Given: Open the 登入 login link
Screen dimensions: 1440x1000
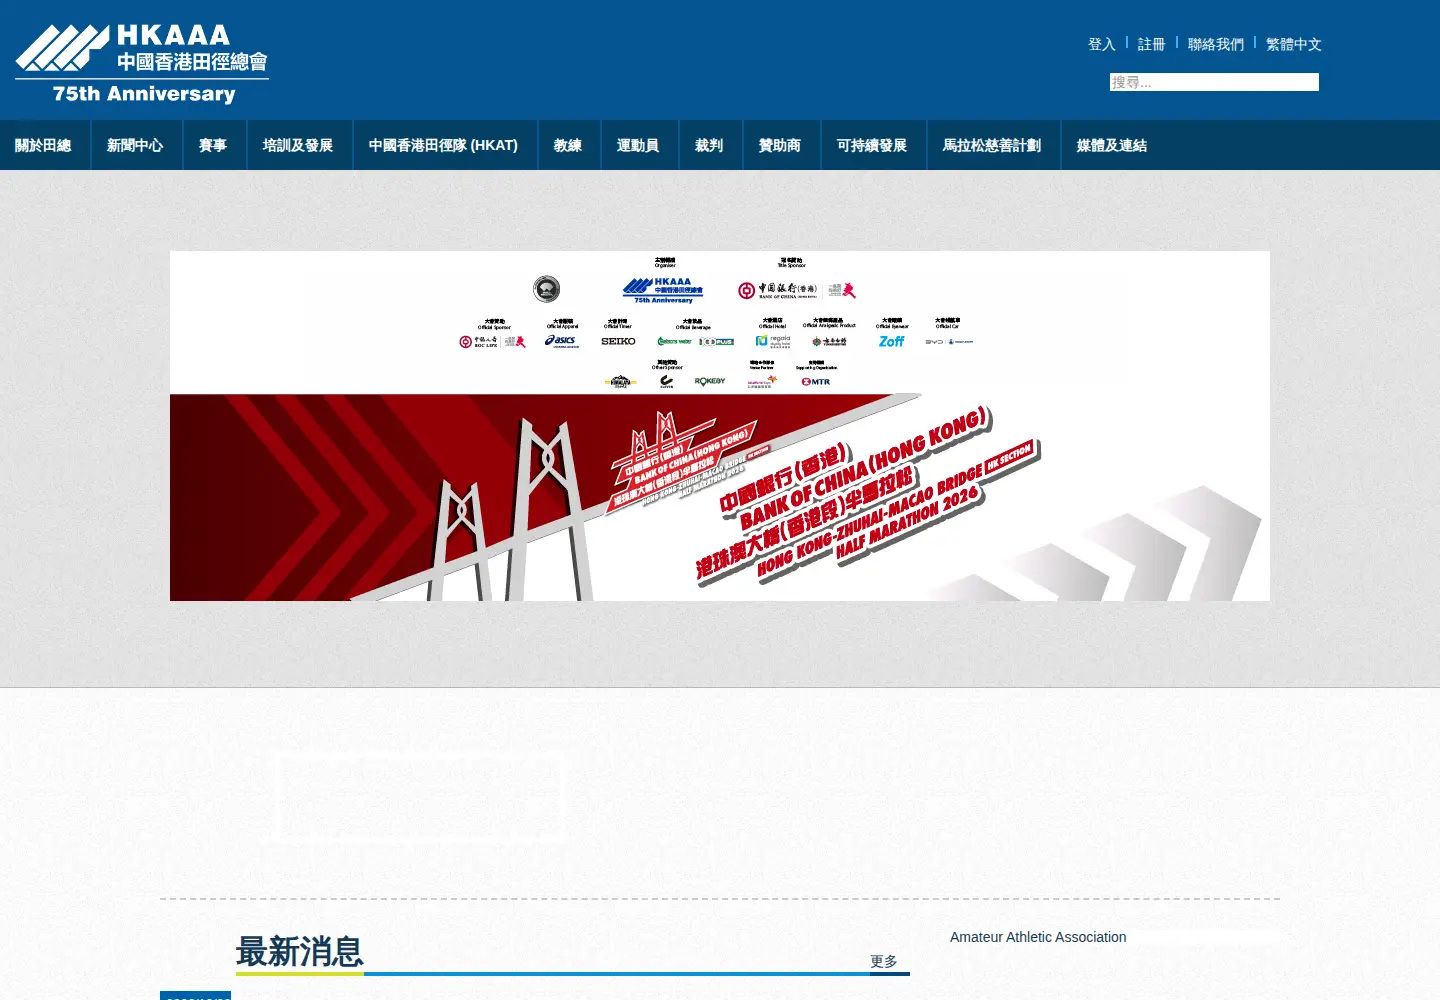Looking at the screenshot, I should (1101, 44).
